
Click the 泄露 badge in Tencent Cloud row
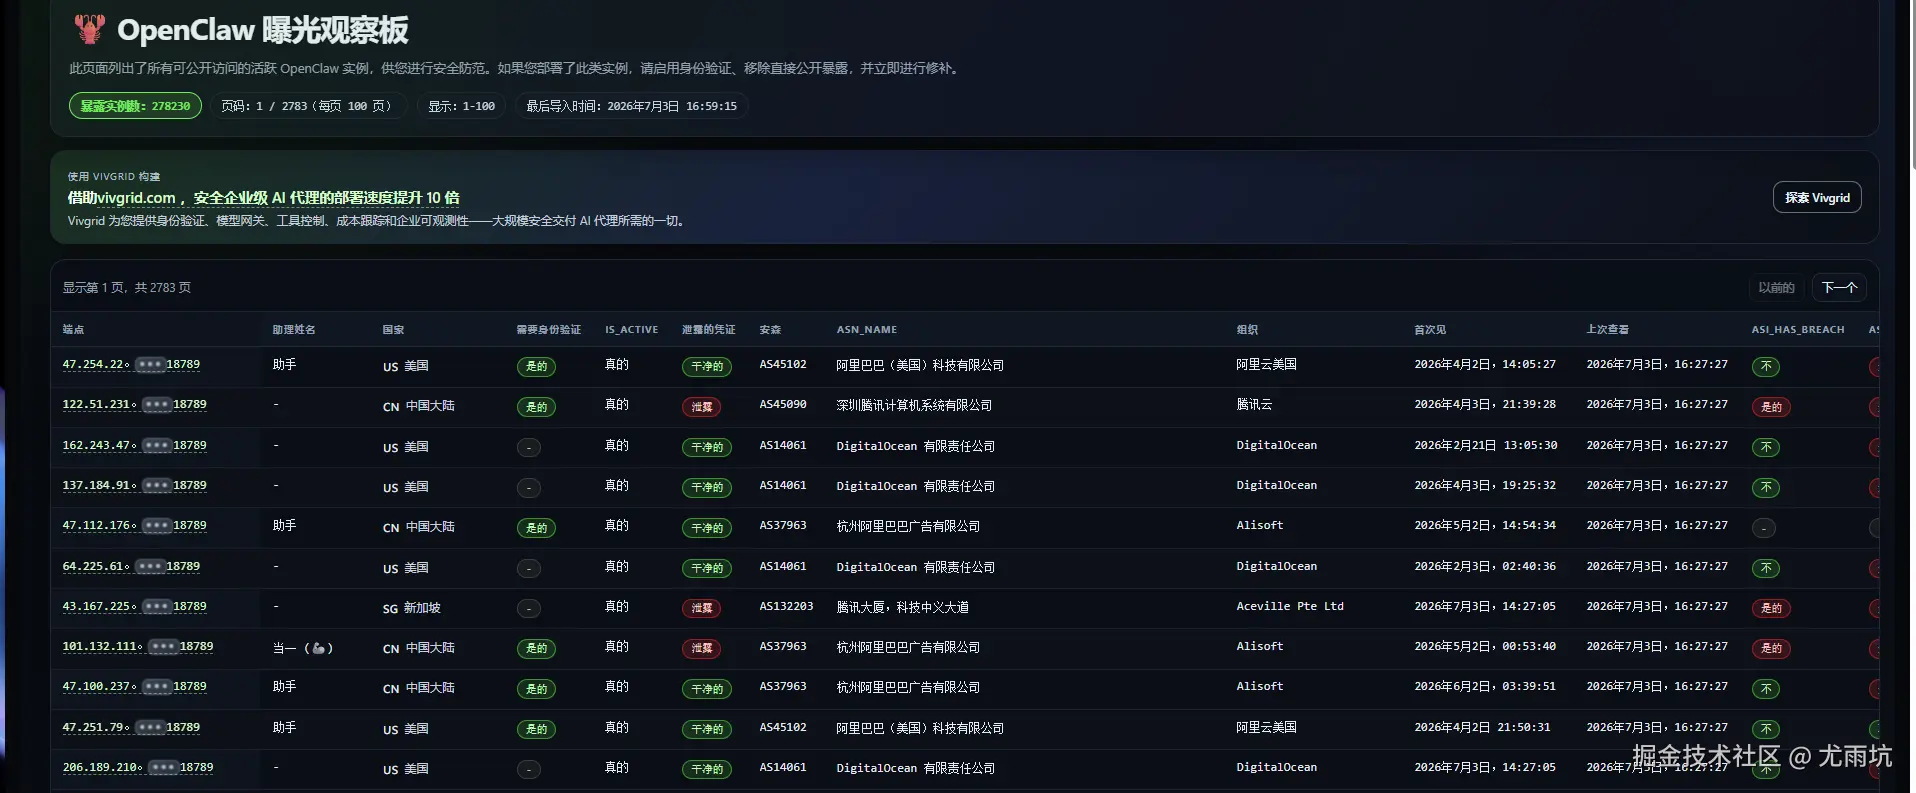pyautogui.click(x=701, y=407)
